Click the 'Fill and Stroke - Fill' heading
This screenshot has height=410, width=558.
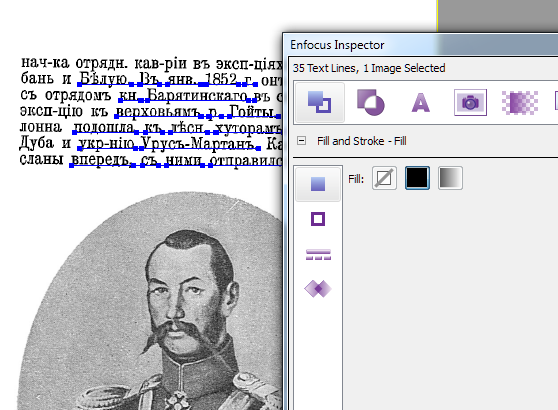pos(362,141)
